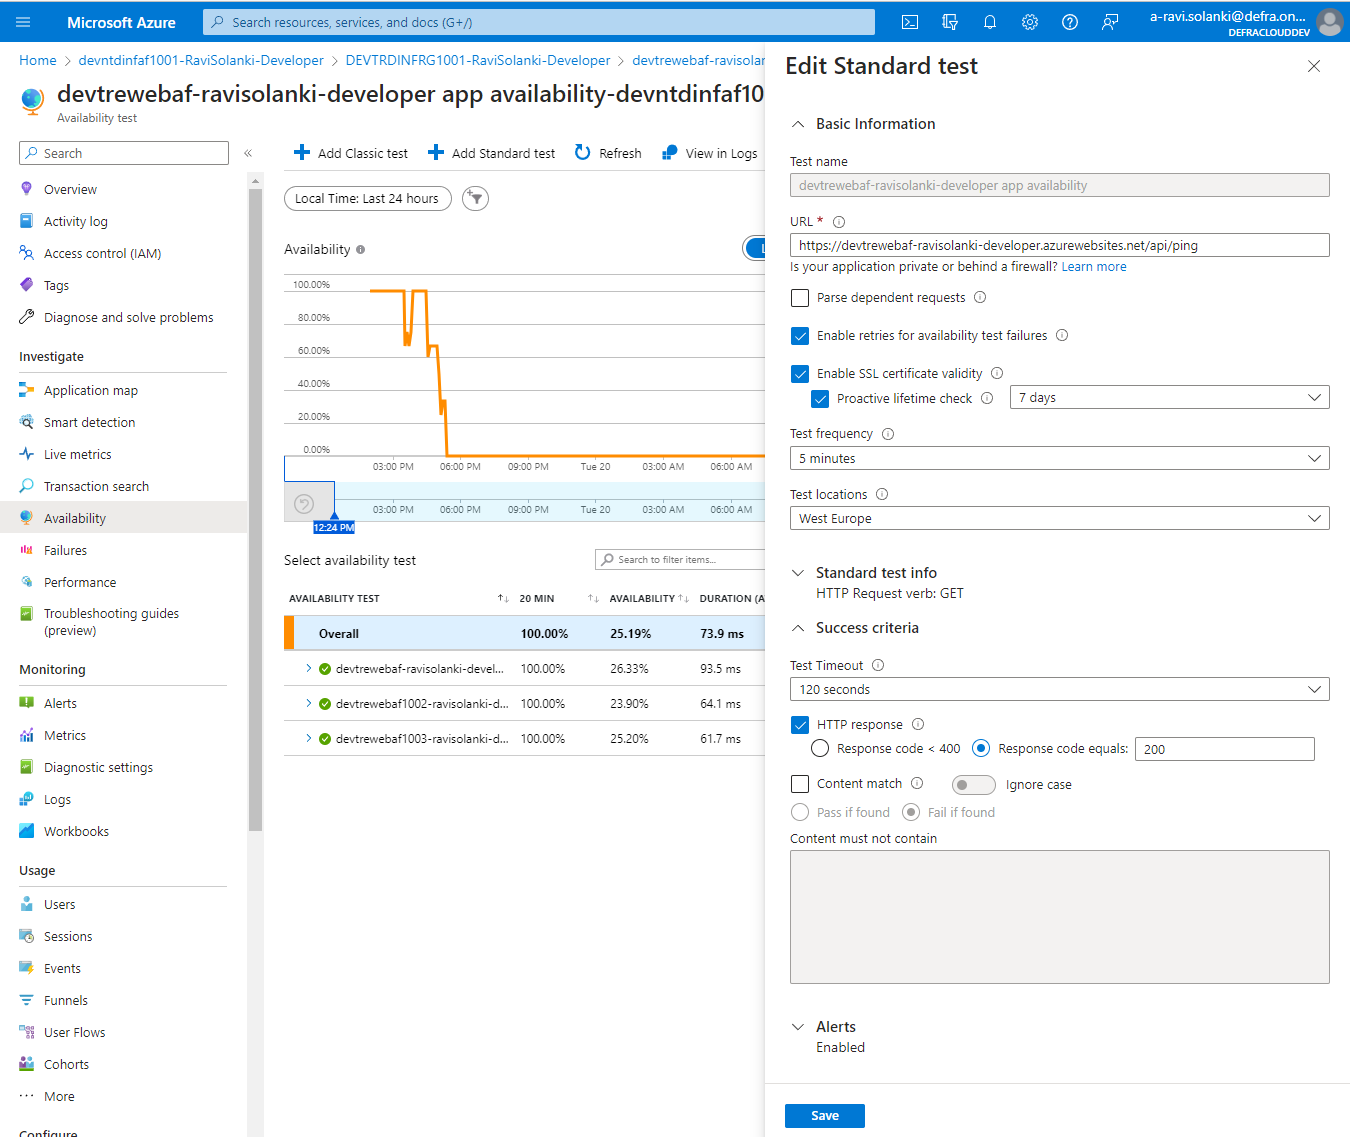Open Activity log in the sidebar
The image size is (1350, 1137).
(76, 221)
